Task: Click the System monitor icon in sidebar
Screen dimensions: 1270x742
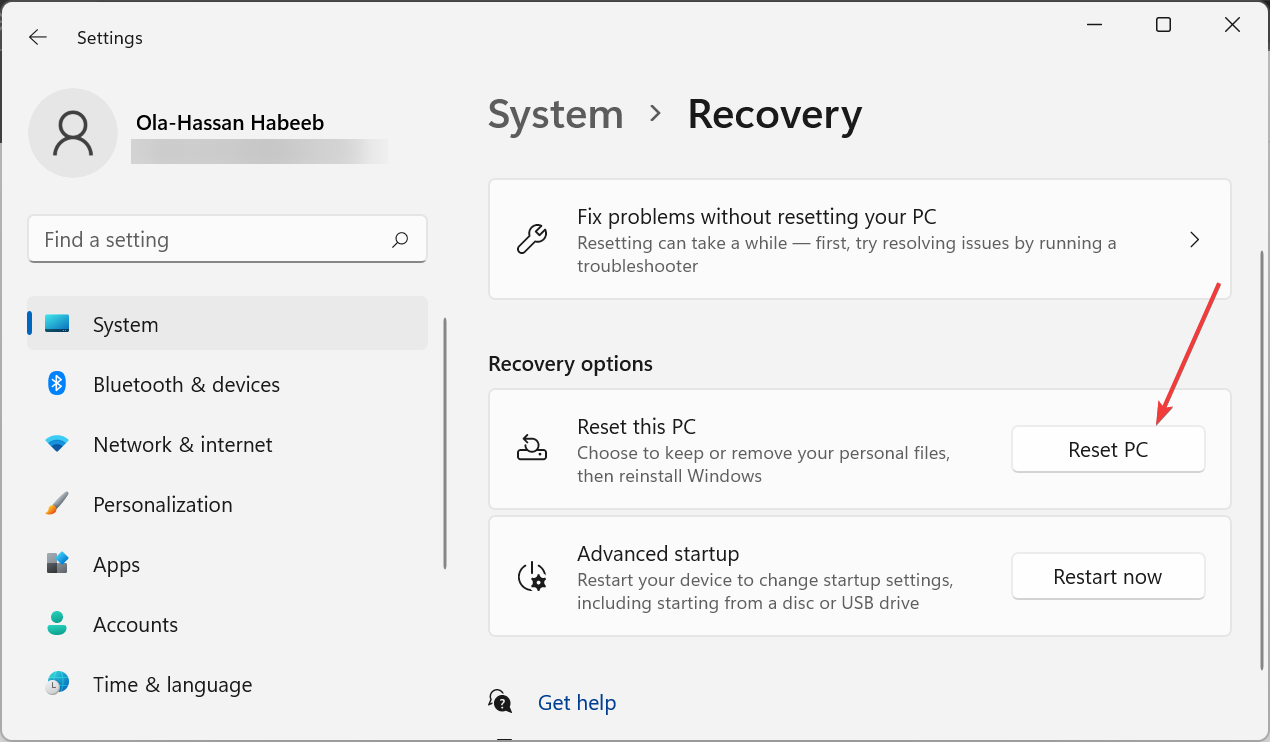Action: [x=57, y=324]
